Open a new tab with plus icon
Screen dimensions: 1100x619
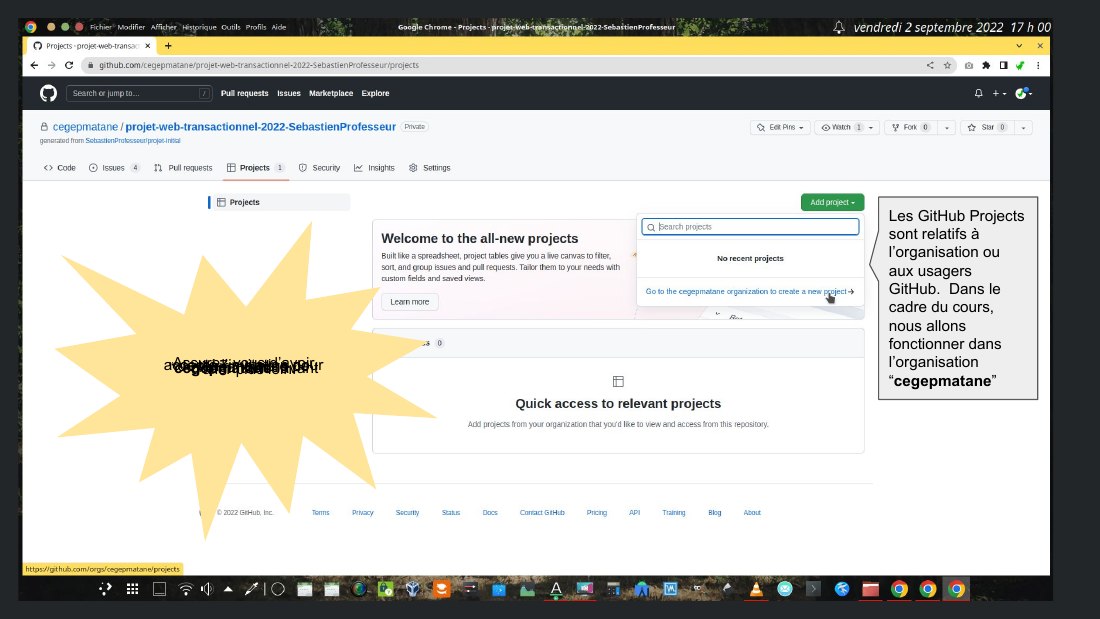pos(168,46)
